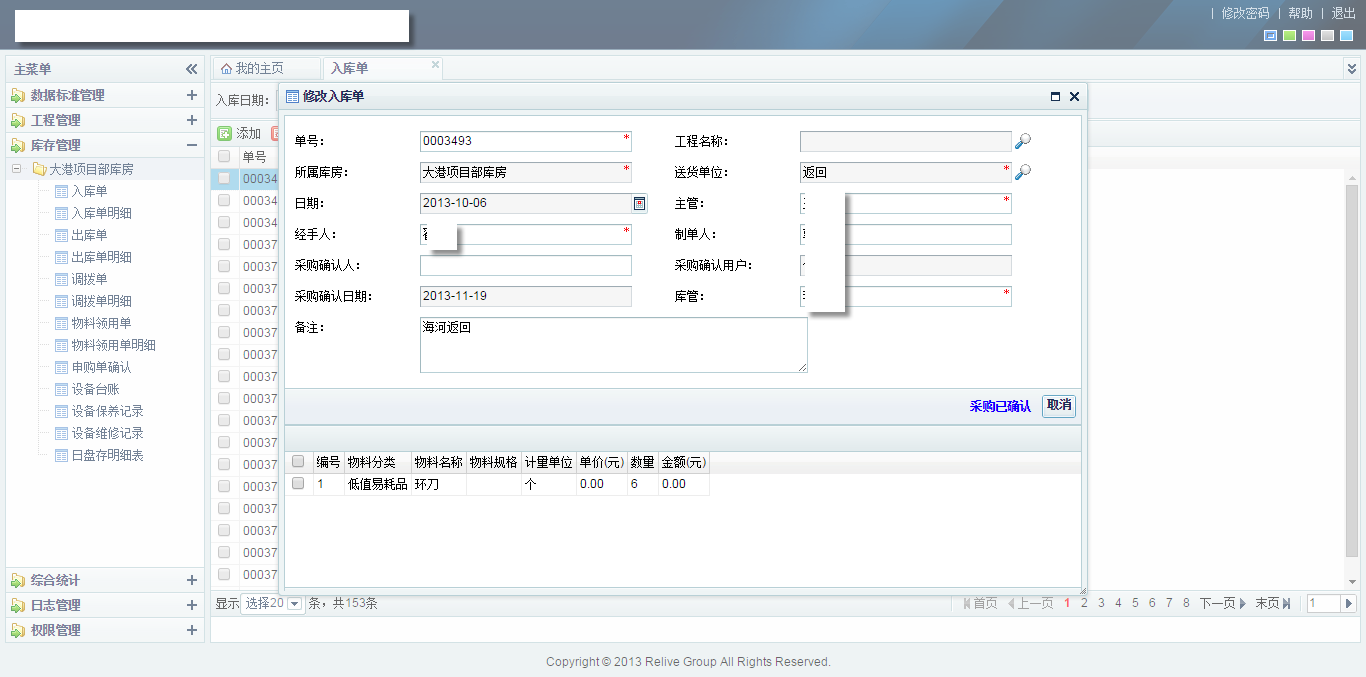This screenshot has height=677, width=1366.
Task: Tick the checkbox for the 环刀 row
Action: 298,483
